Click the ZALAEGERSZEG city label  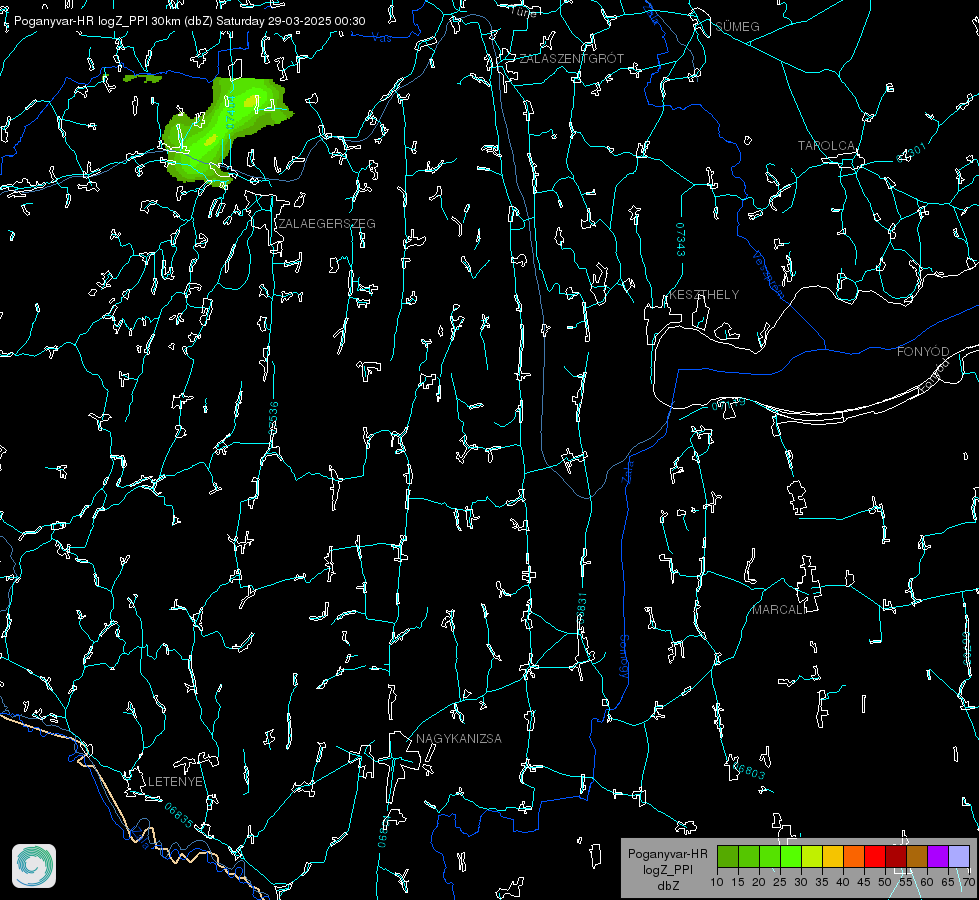[327, 224]
